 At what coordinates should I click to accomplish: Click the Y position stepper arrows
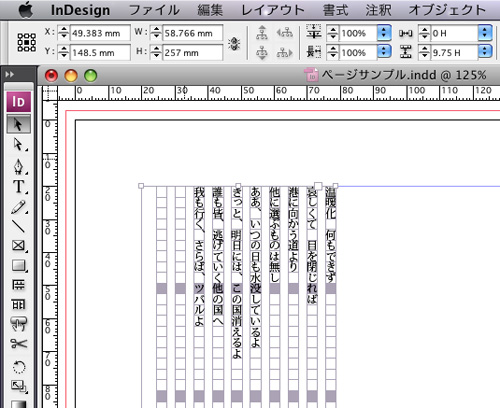point(63,53)
